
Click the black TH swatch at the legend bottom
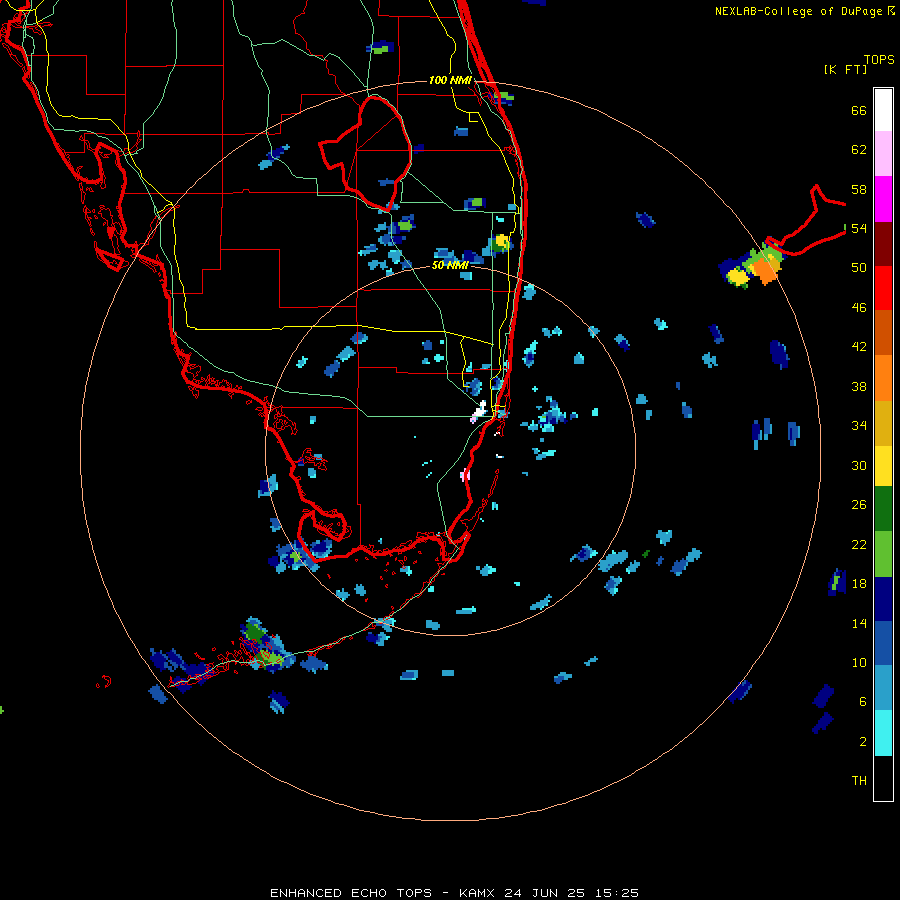(883, 778)
